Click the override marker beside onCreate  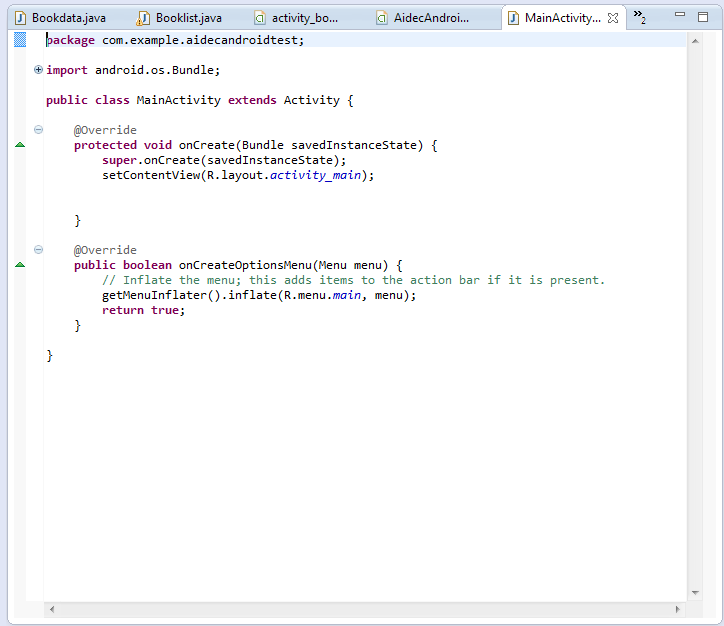20,145
